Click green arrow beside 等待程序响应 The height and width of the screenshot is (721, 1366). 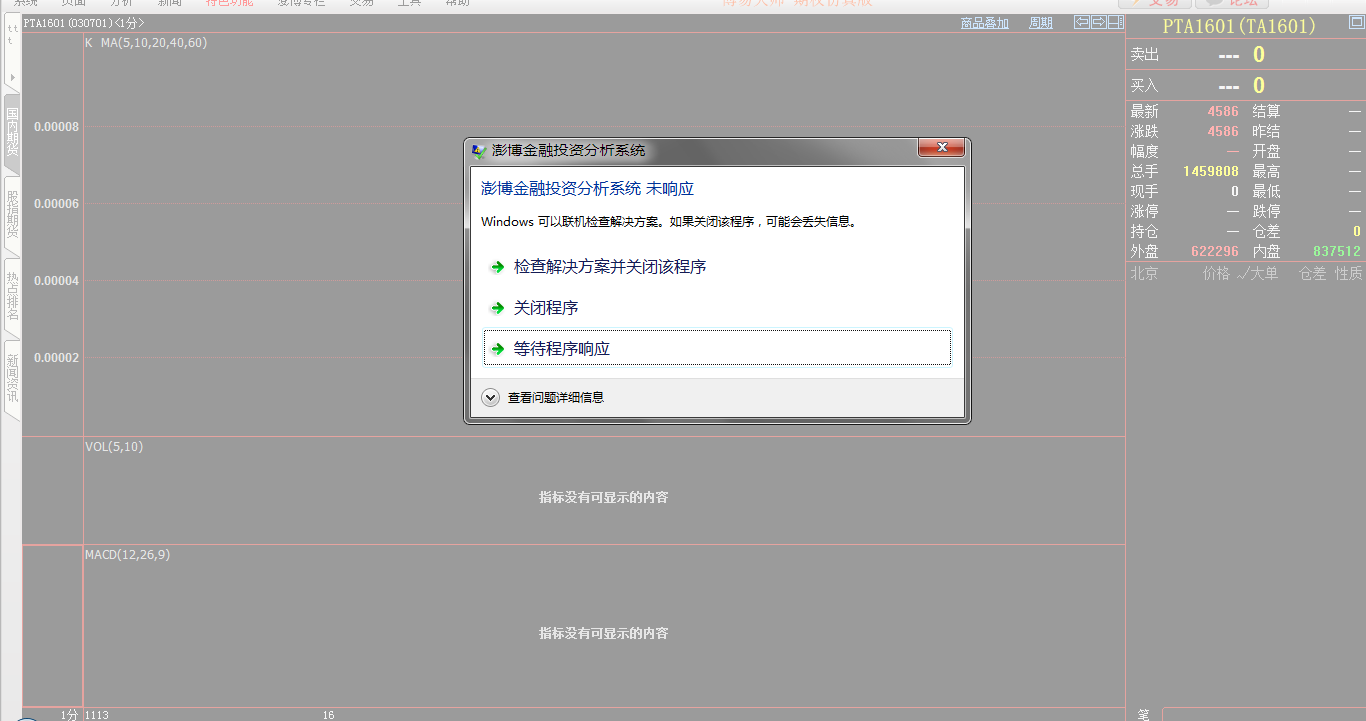click(x=497, y=349)
